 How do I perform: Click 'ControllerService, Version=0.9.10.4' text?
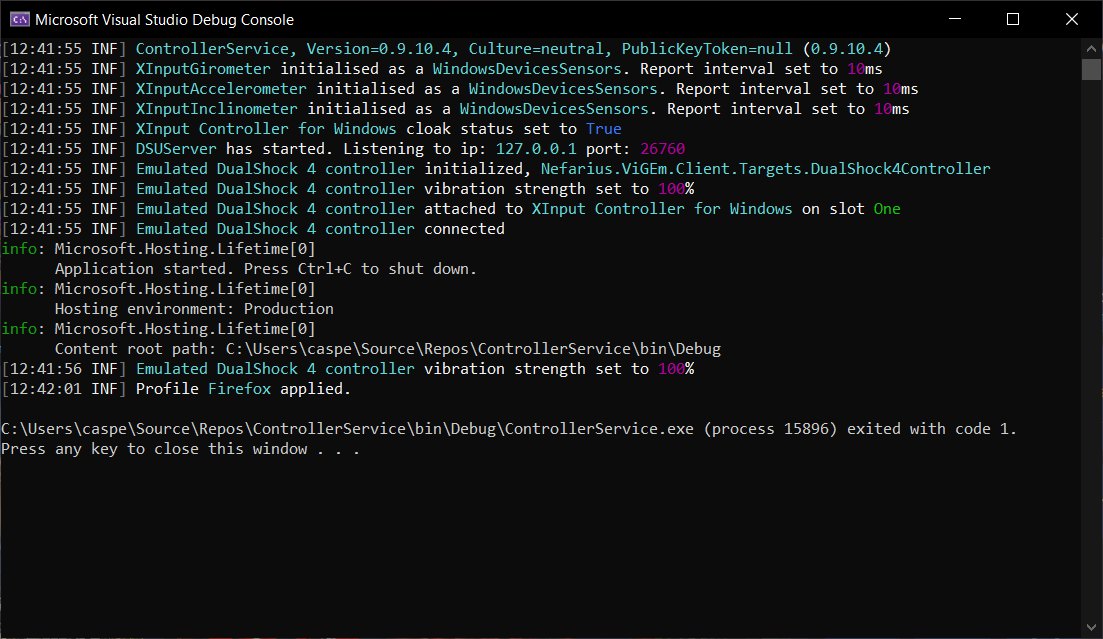(x=293, y=49)
